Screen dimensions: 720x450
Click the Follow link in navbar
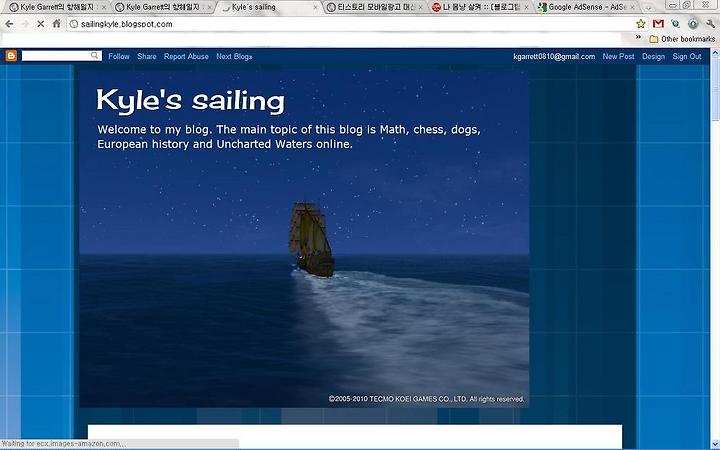coord(119,56)
